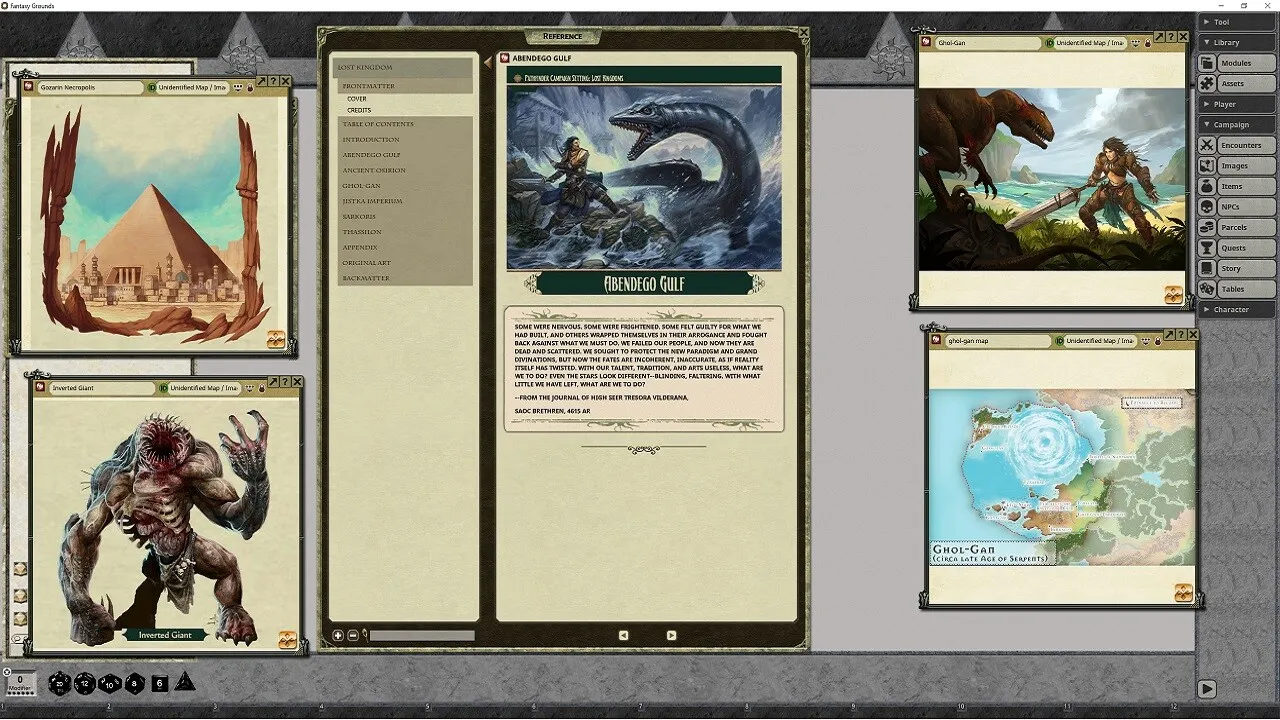Toggle ID button on Inverted Giant window

point(162,388)
